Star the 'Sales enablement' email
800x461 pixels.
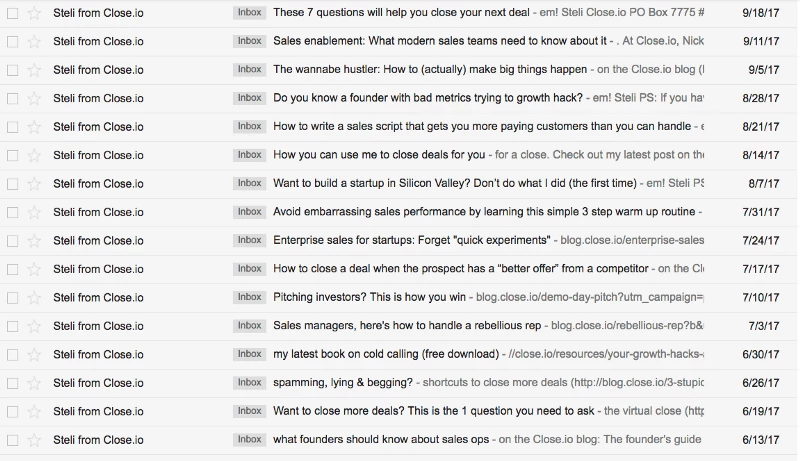(x=35, y=42)
